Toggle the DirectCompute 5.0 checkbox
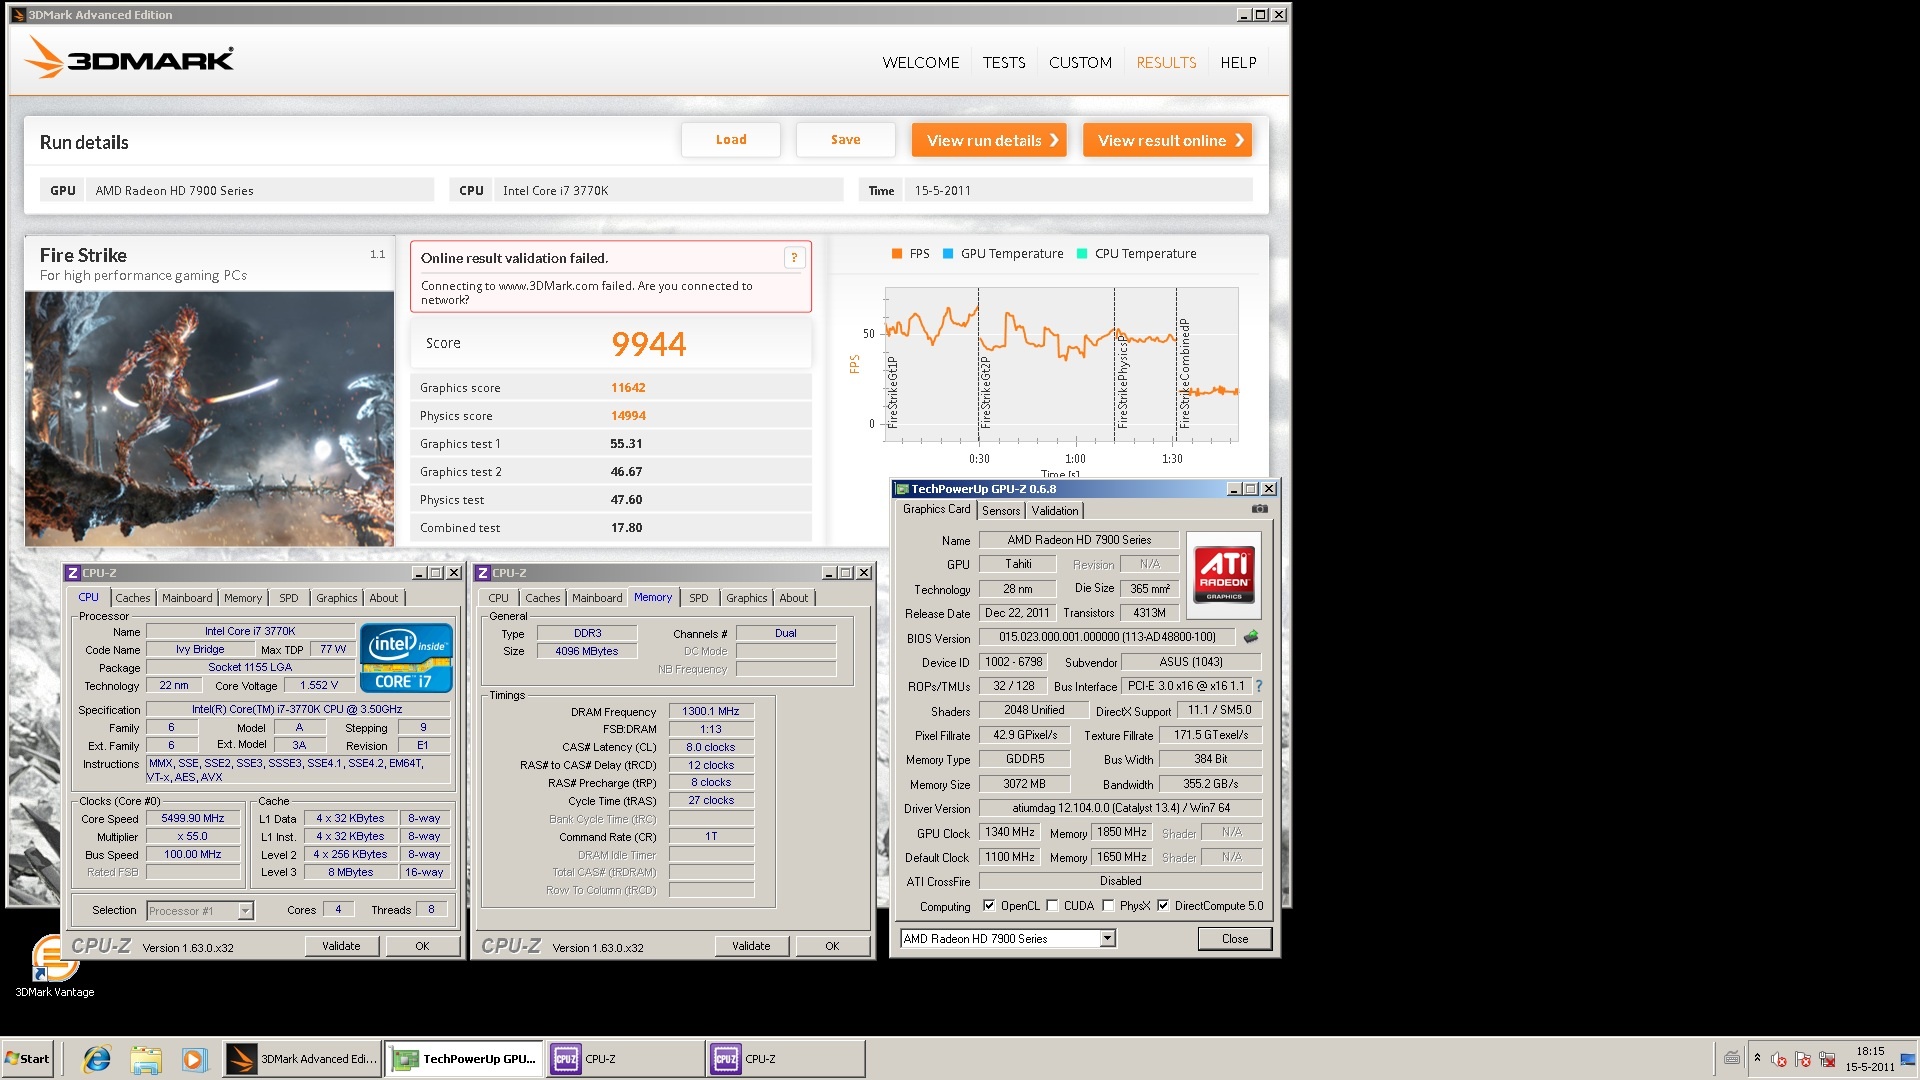This screenshot has width=1920, height=1080. (1163, 906)
